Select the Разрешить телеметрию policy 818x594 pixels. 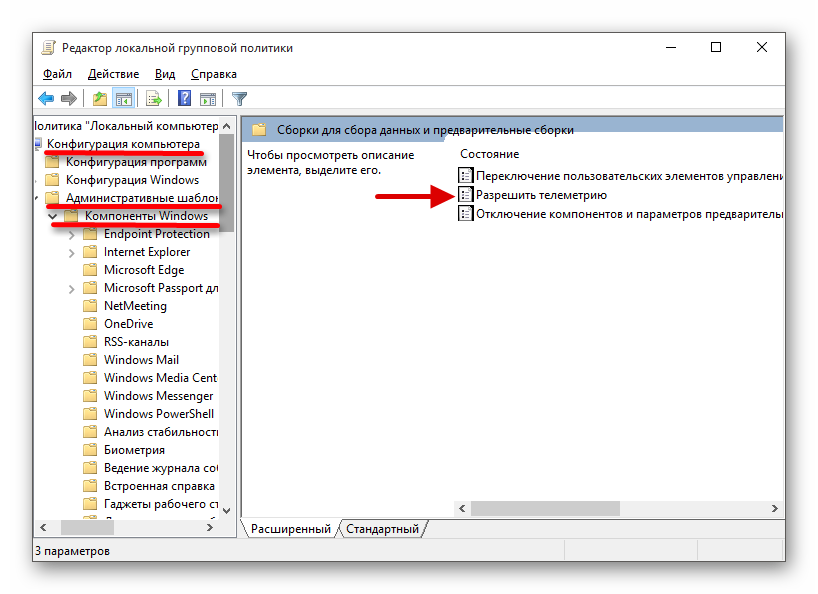[540, 195]
